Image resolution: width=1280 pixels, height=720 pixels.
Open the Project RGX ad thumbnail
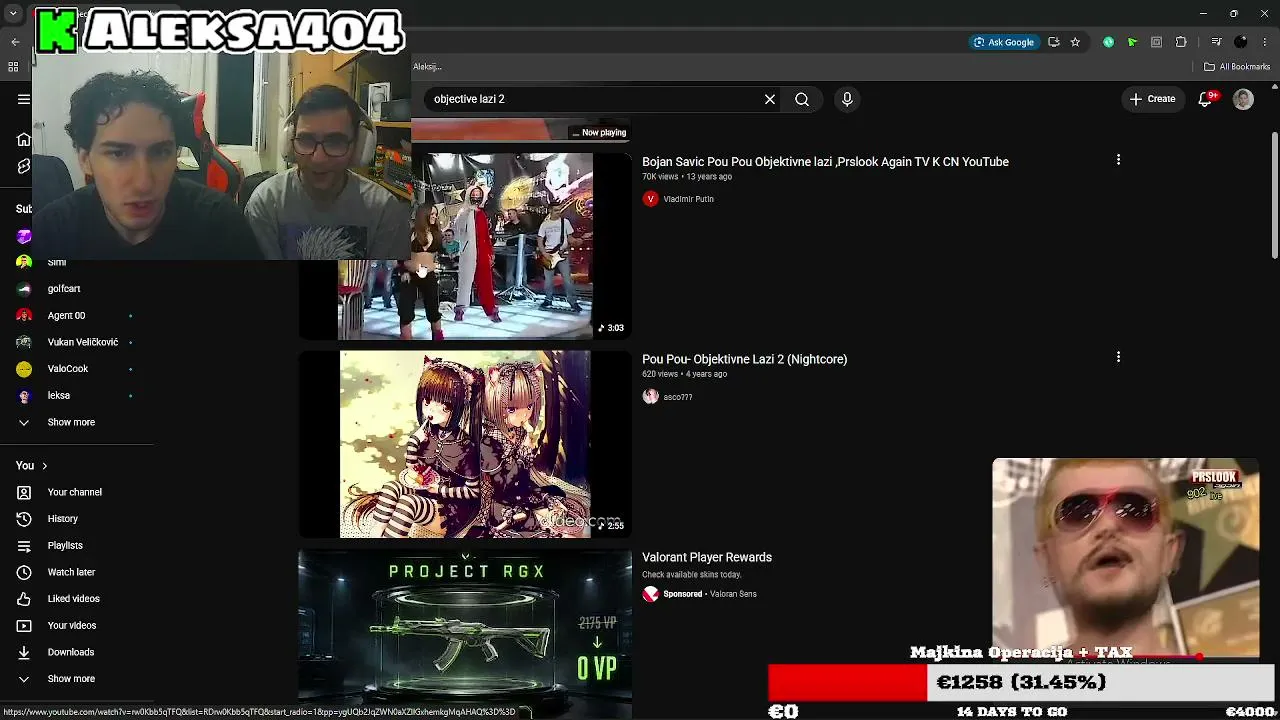[465, 634]
